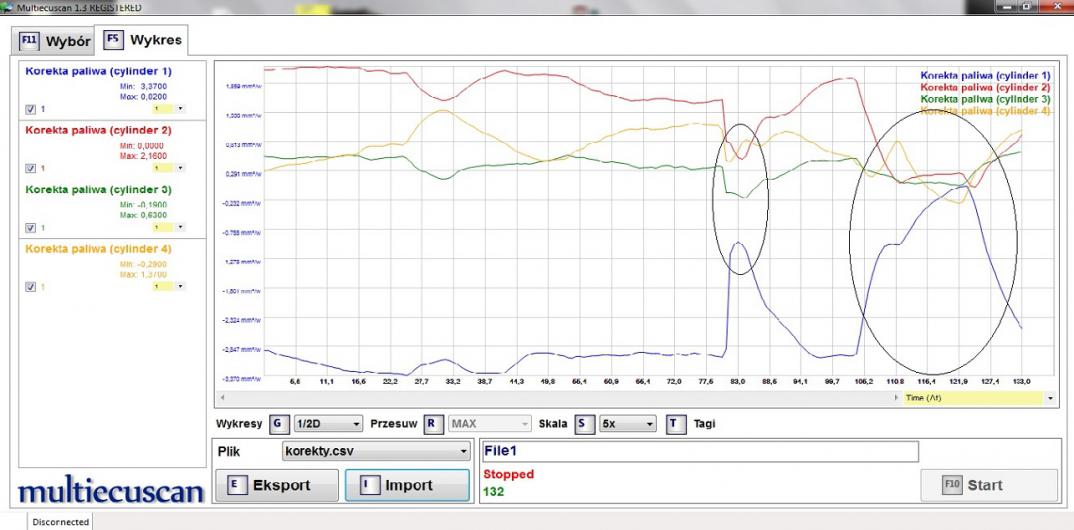This screenshot has width=1074, height=530.
Task: Click the F11 key icon
Action: point(29,40)
